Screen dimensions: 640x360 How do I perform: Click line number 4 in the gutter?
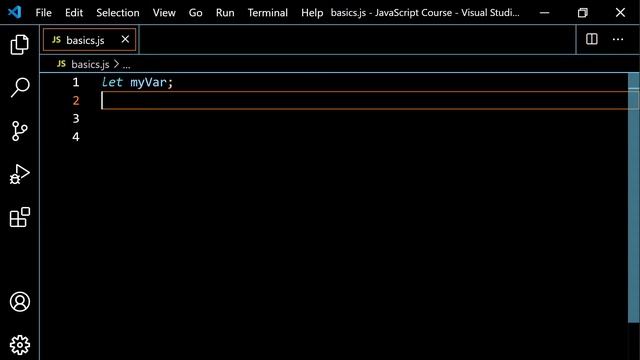(76, 136)
